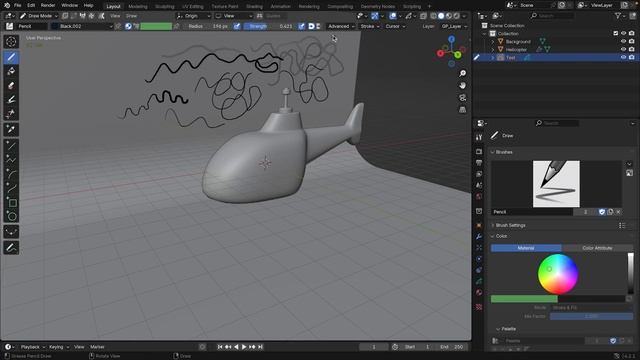
Task: Select the Cutter tool
Action: pos(11,113)
